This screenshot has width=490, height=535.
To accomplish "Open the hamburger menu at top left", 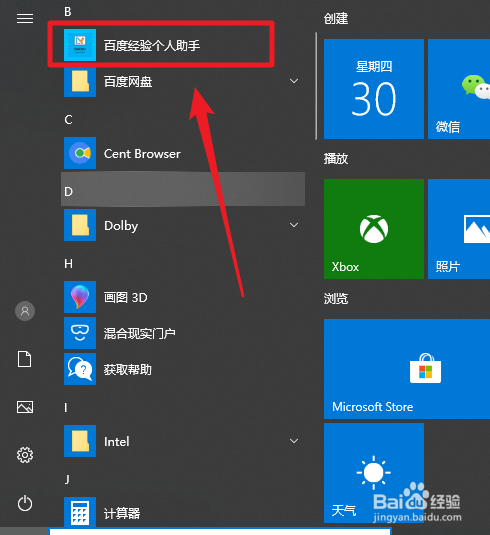I will 25,18.
